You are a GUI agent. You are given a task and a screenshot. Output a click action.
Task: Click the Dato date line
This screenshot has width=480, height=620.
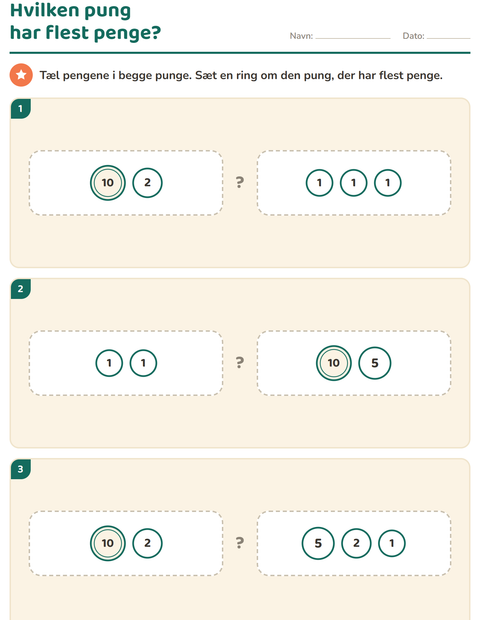click(448, 36)
